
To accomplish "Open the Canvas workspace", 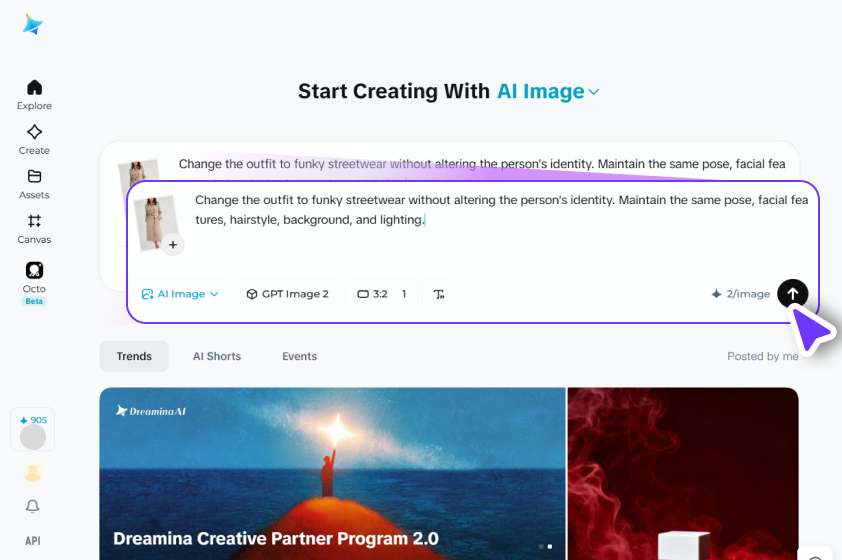I will pos(34,229).
